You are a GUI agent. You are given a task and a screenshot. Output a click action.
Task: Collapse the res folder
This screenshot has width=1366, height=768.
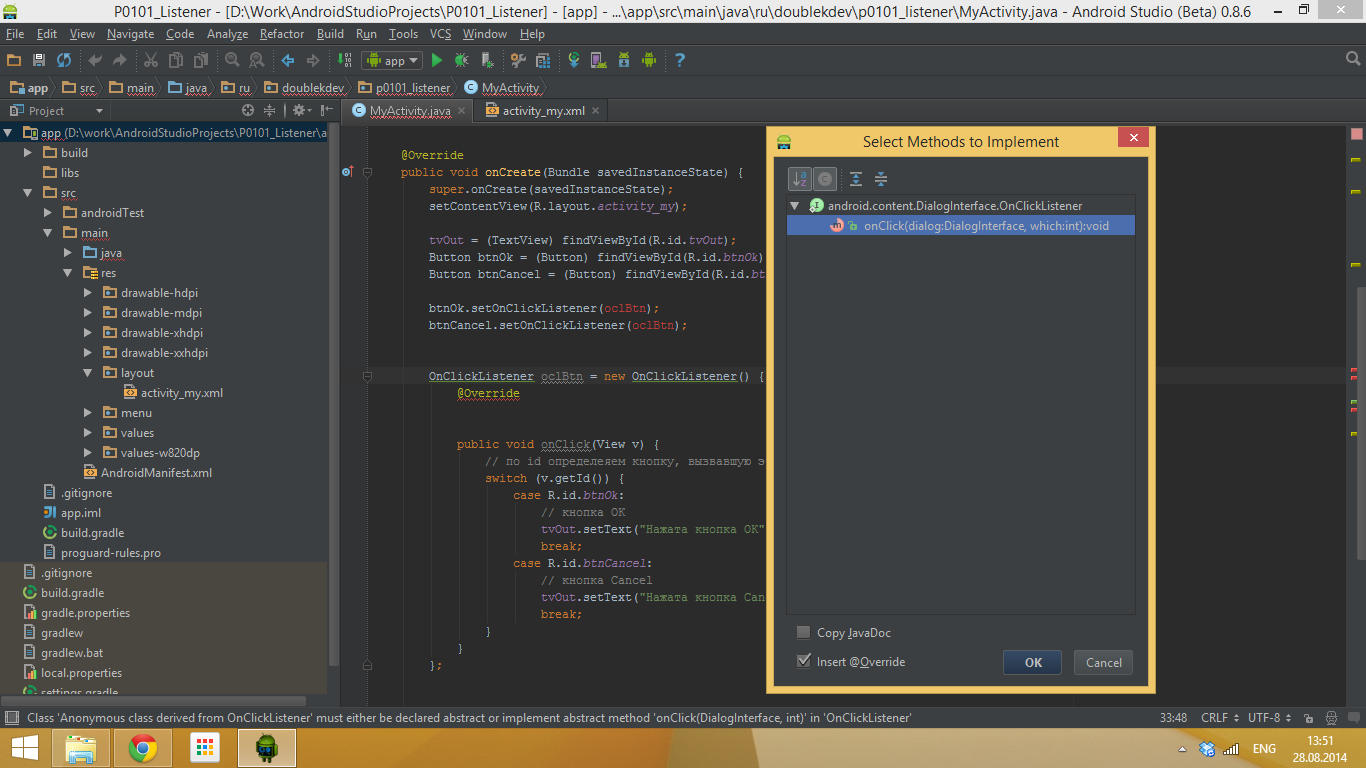tap(68, 273)
